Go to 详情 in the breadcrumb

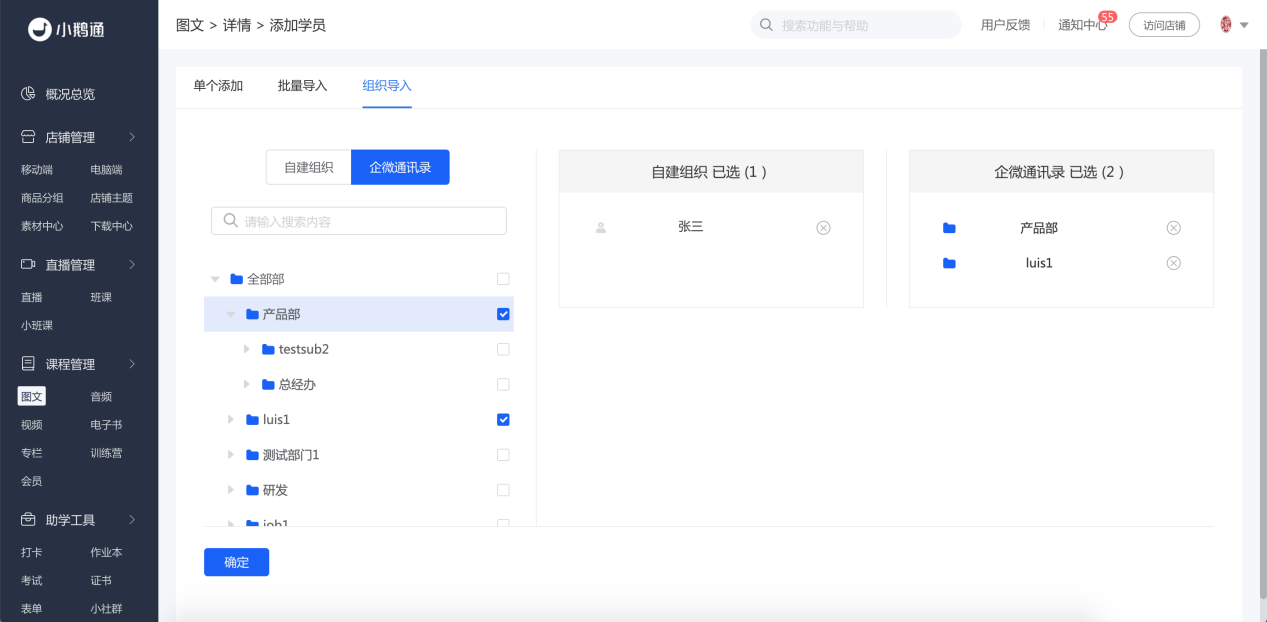pos(237,25)
